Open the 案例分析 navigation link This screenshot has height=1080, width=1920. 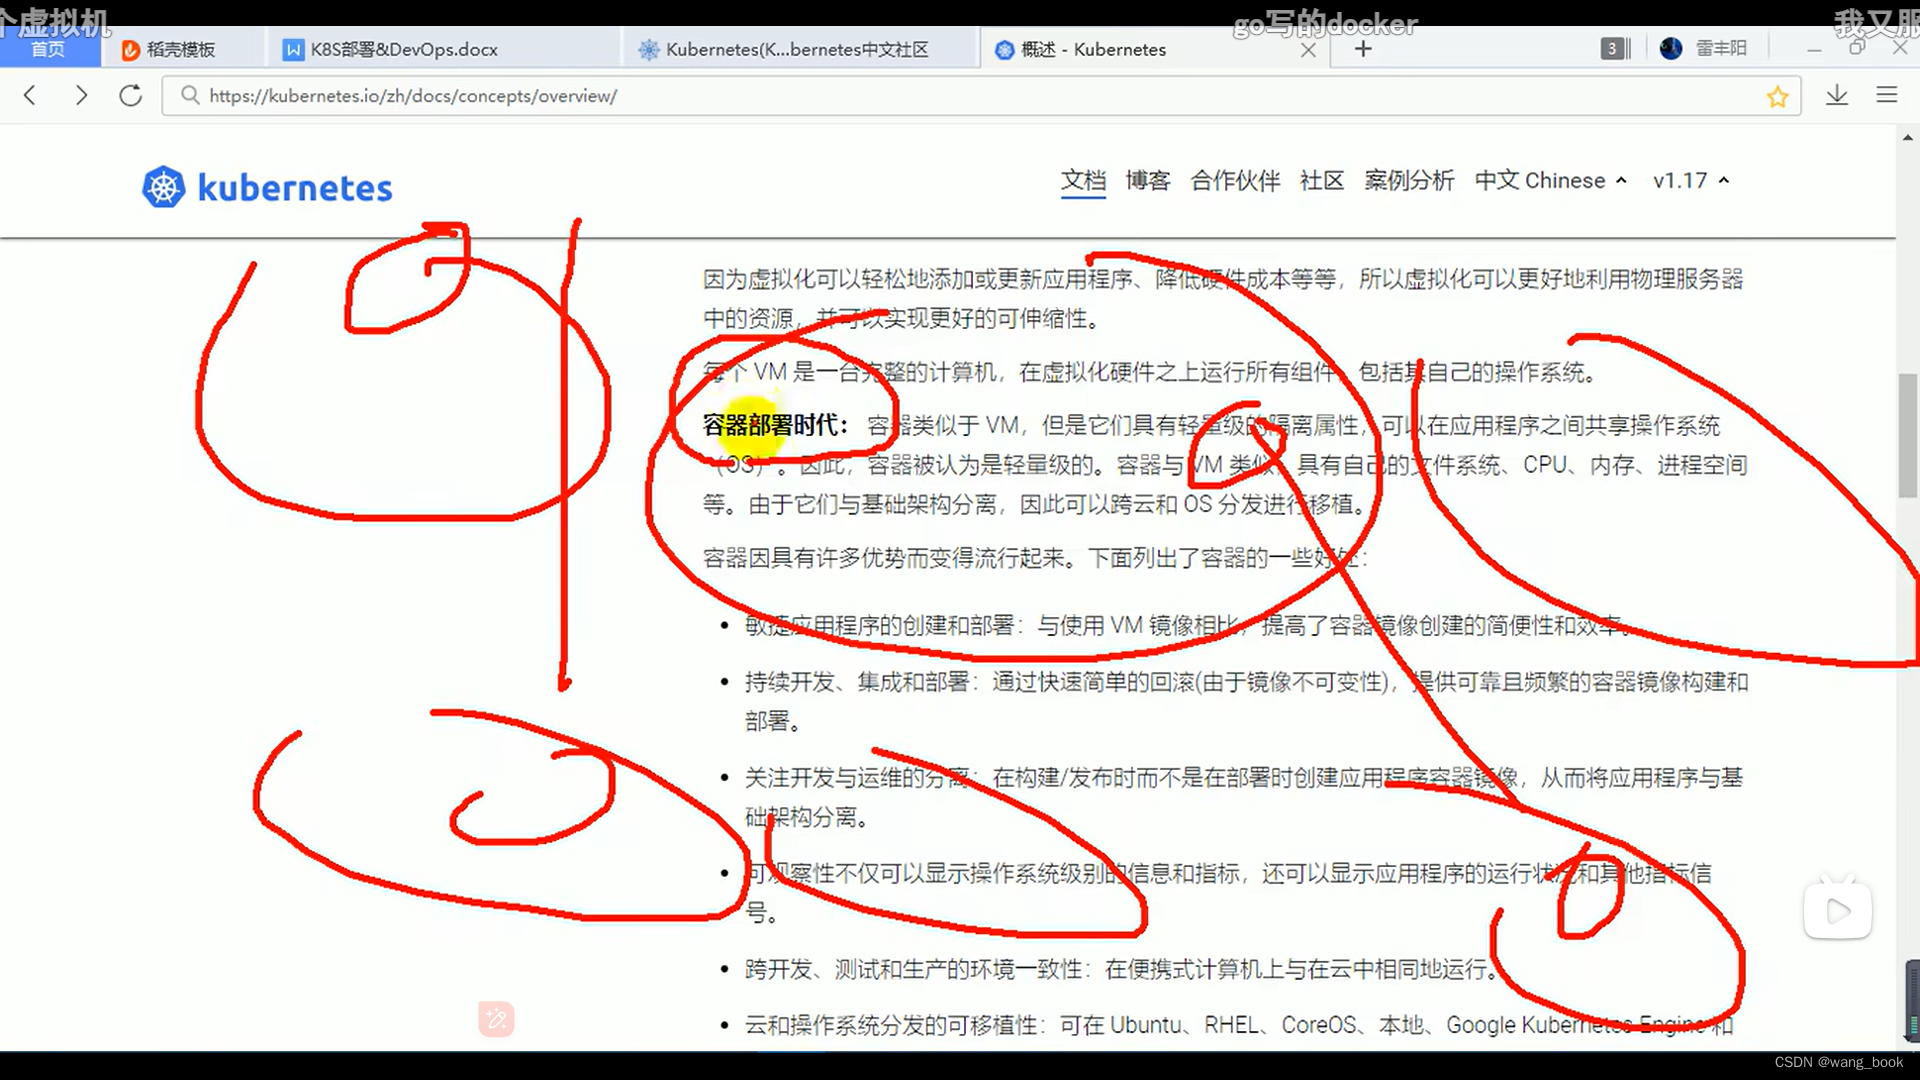pos(1409,181)
